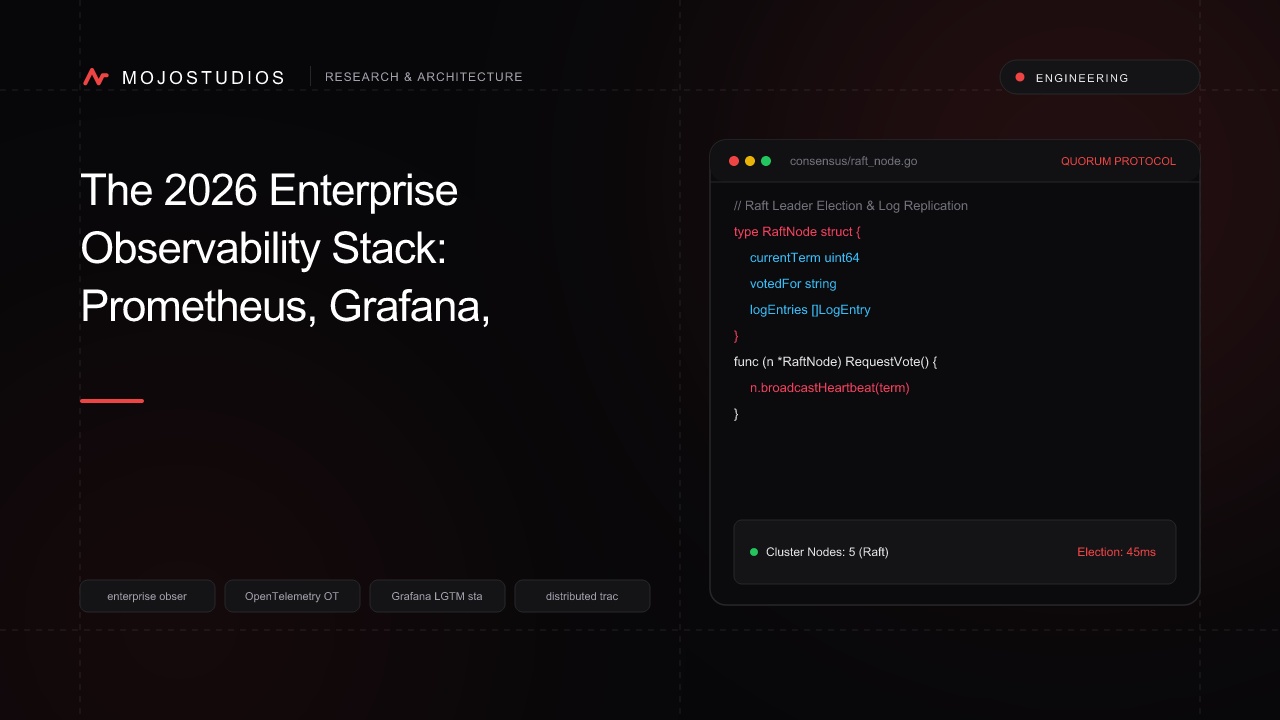This screenshot has height=720, width=1280.
Task: Click the article headline about Observability Stack
Action: click(285, 248)
